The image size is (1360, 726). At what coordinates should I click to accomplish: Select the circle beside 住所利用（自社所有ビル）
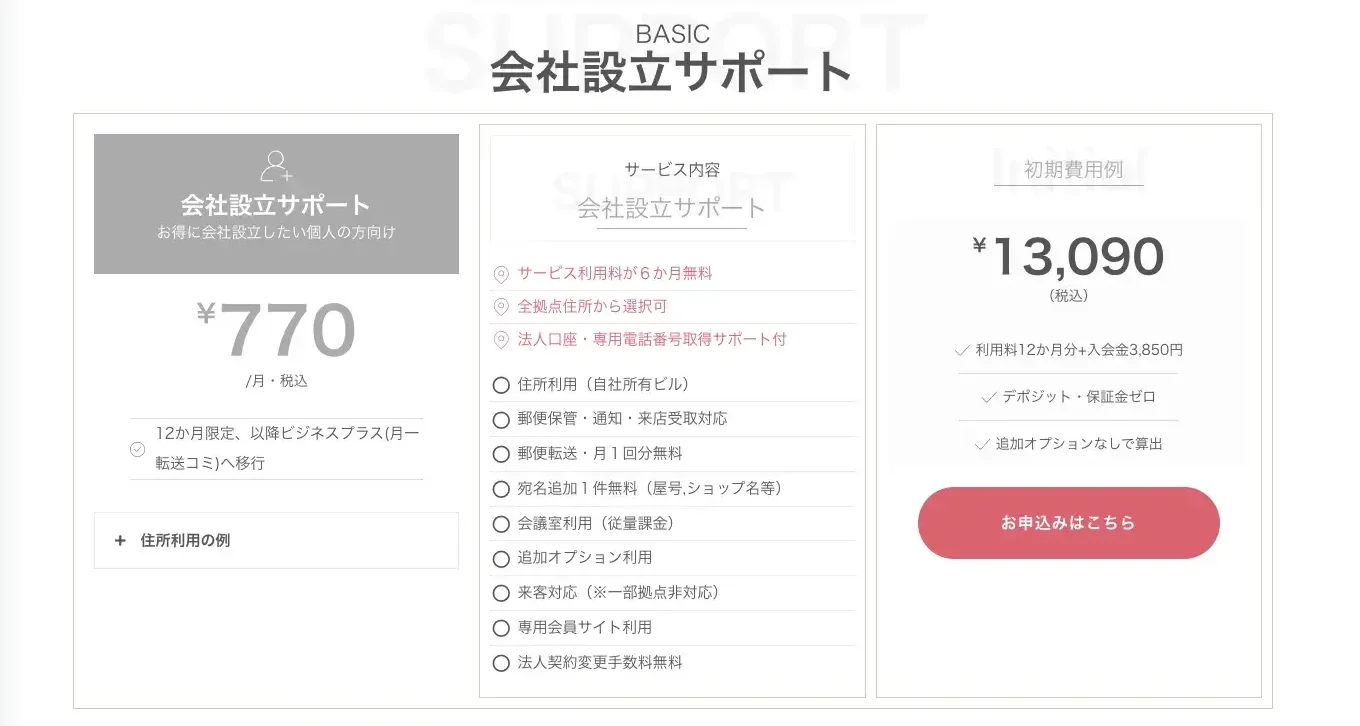pyautogui.click(x=501, y=385)
